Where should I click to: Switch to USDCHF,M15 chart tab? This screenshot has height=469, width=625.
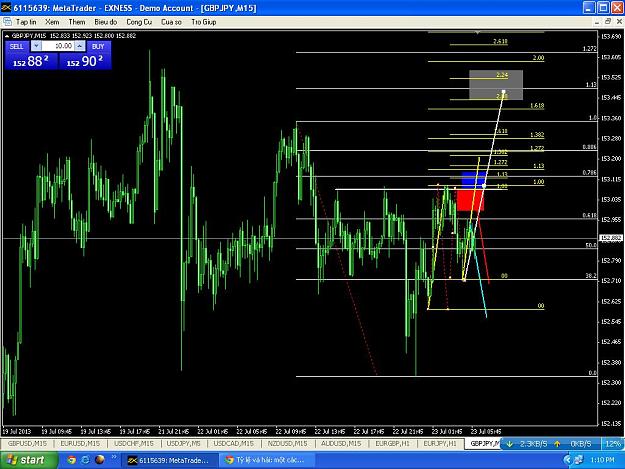[x=134, y=443]
